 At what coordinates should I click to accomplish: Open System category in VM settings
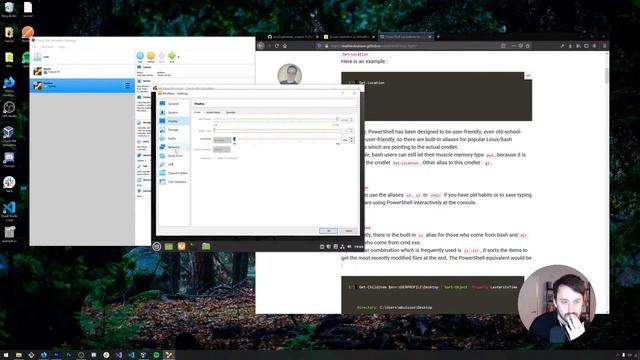point(173,112)
